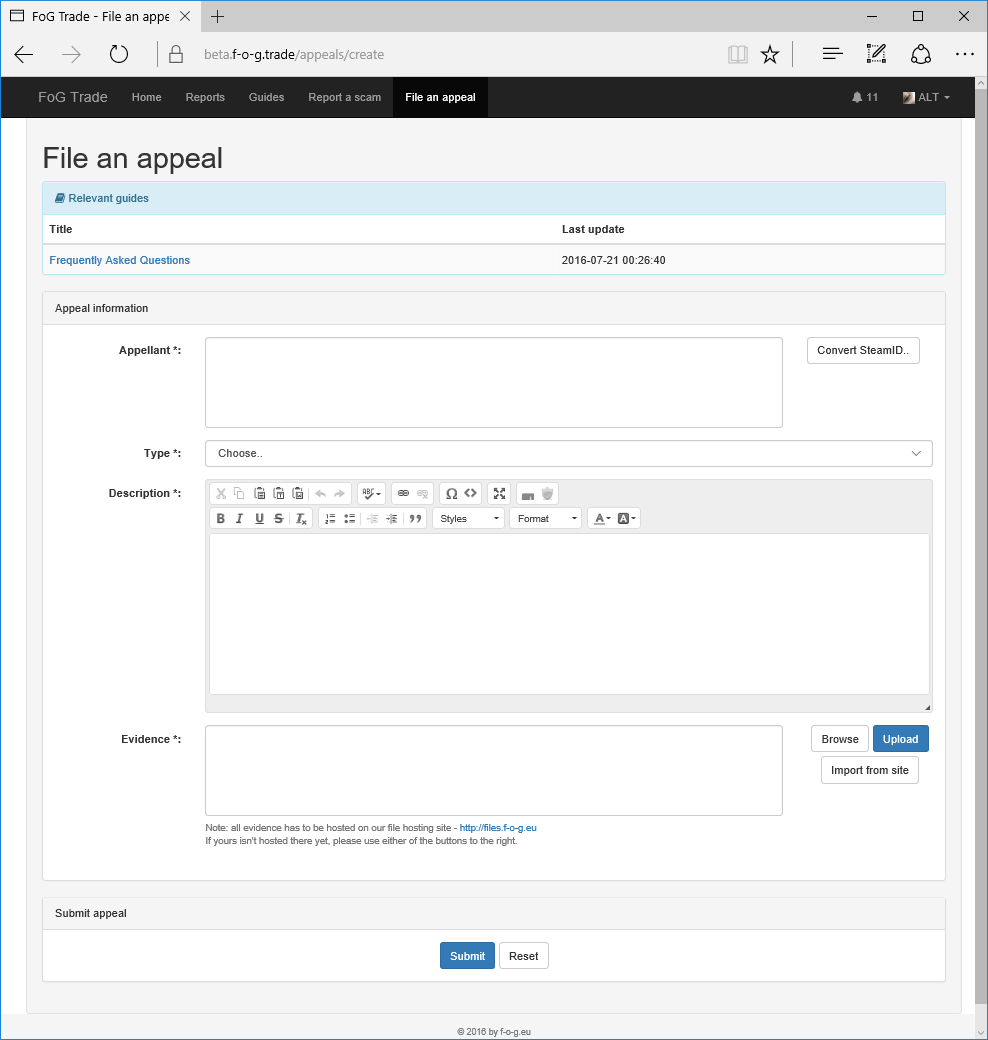Grab the editor resize handle
The image size is (988, 1040).
coord(927,707)
